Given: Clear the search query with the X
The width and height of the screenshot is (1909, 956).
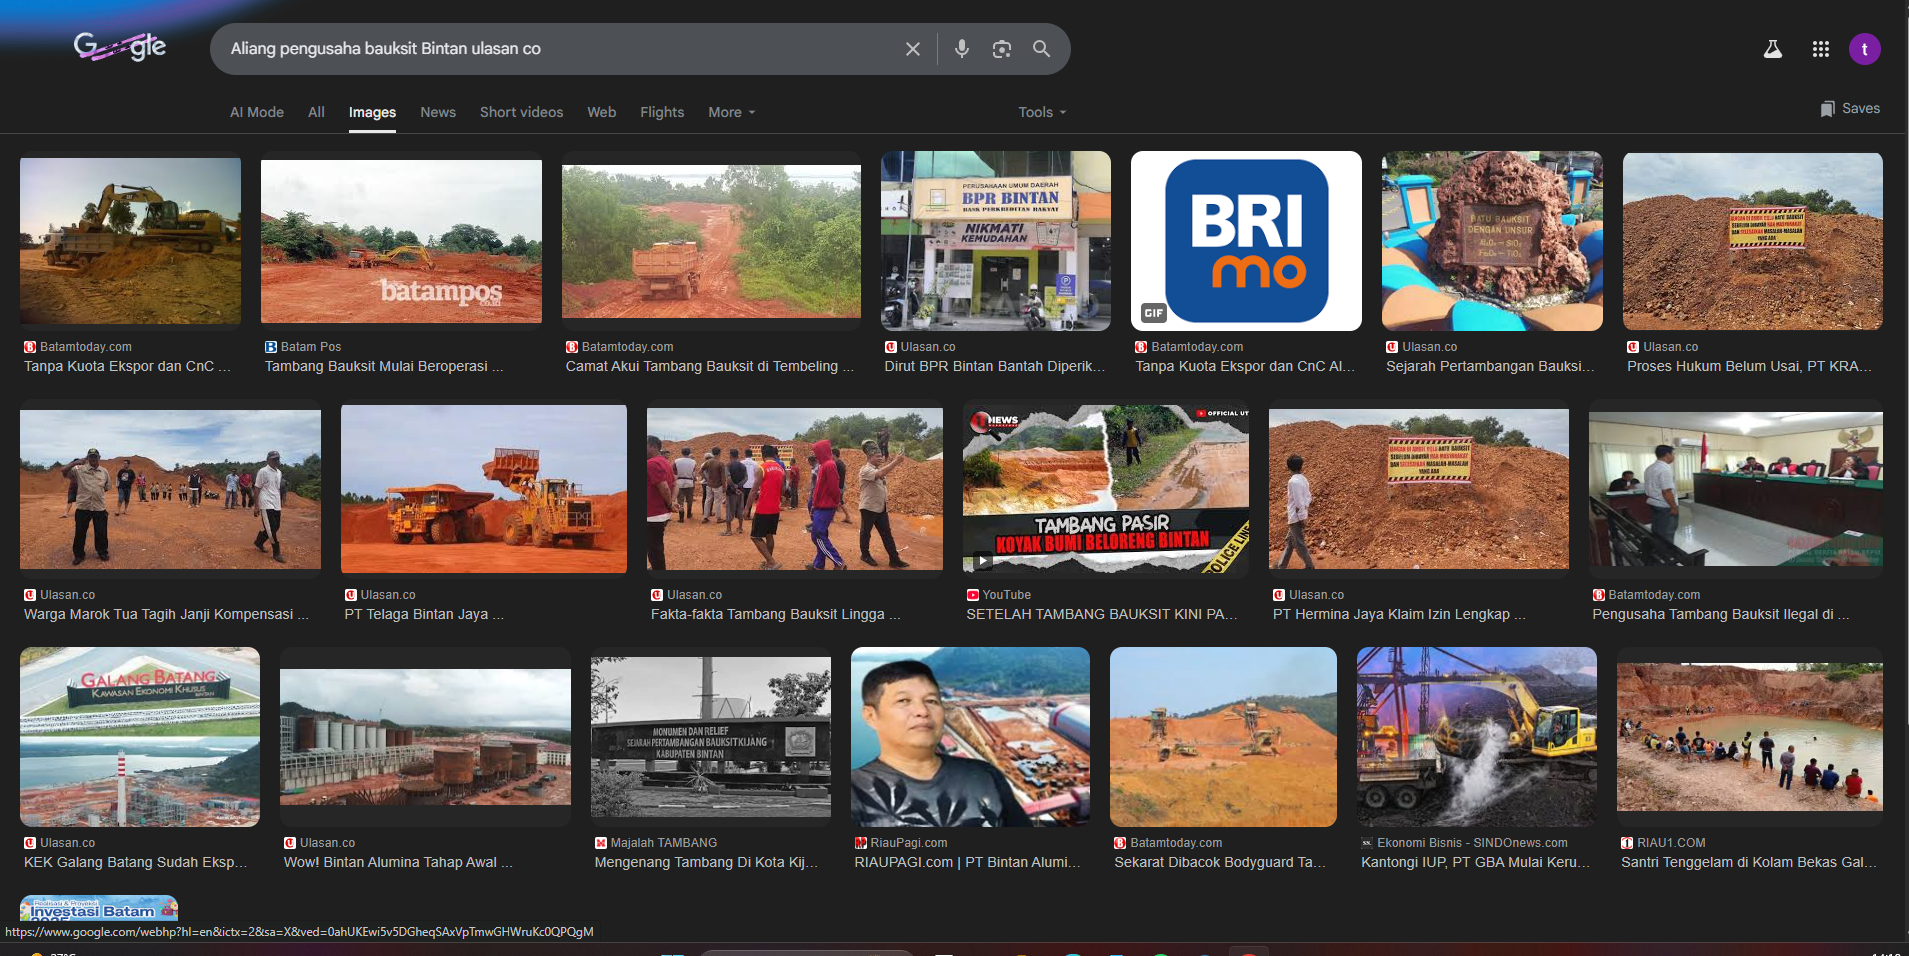Looking at the screenshot, I should pyautogui.click(x=912, y=48).
